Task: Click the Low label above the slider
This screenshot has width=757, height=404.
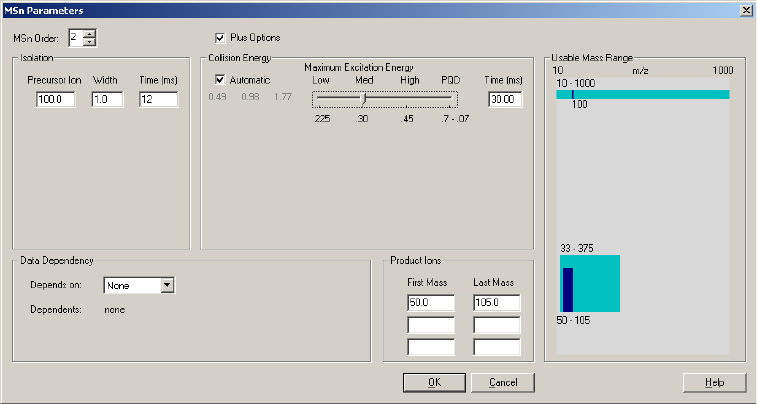Action: point(321,80)
